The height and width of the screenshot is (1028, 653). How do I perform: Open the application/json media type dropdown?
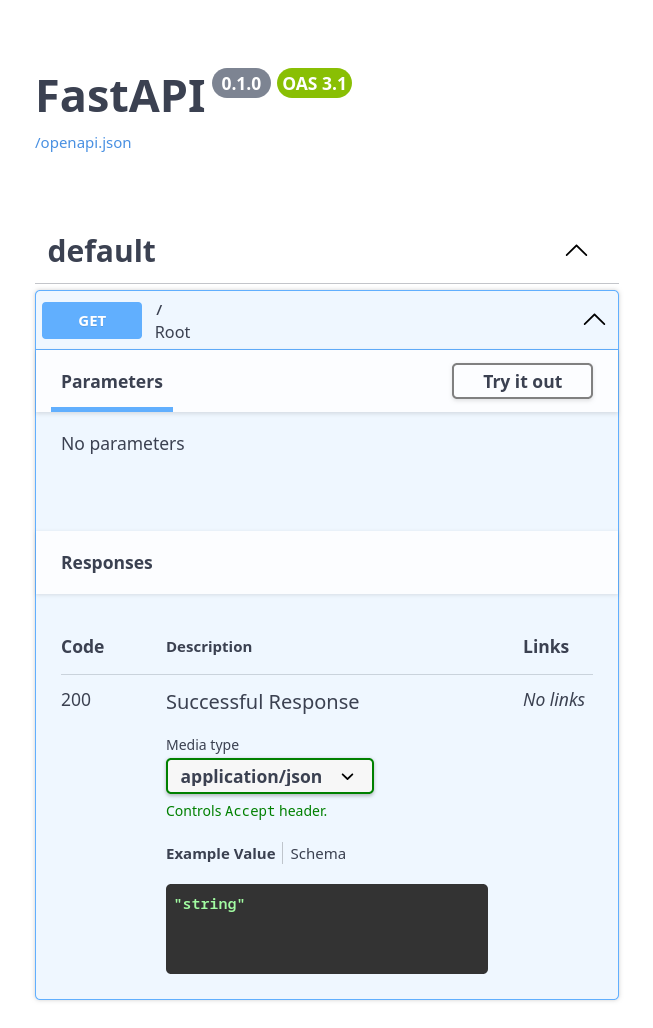pyautogui.click(x=269, y=776)
